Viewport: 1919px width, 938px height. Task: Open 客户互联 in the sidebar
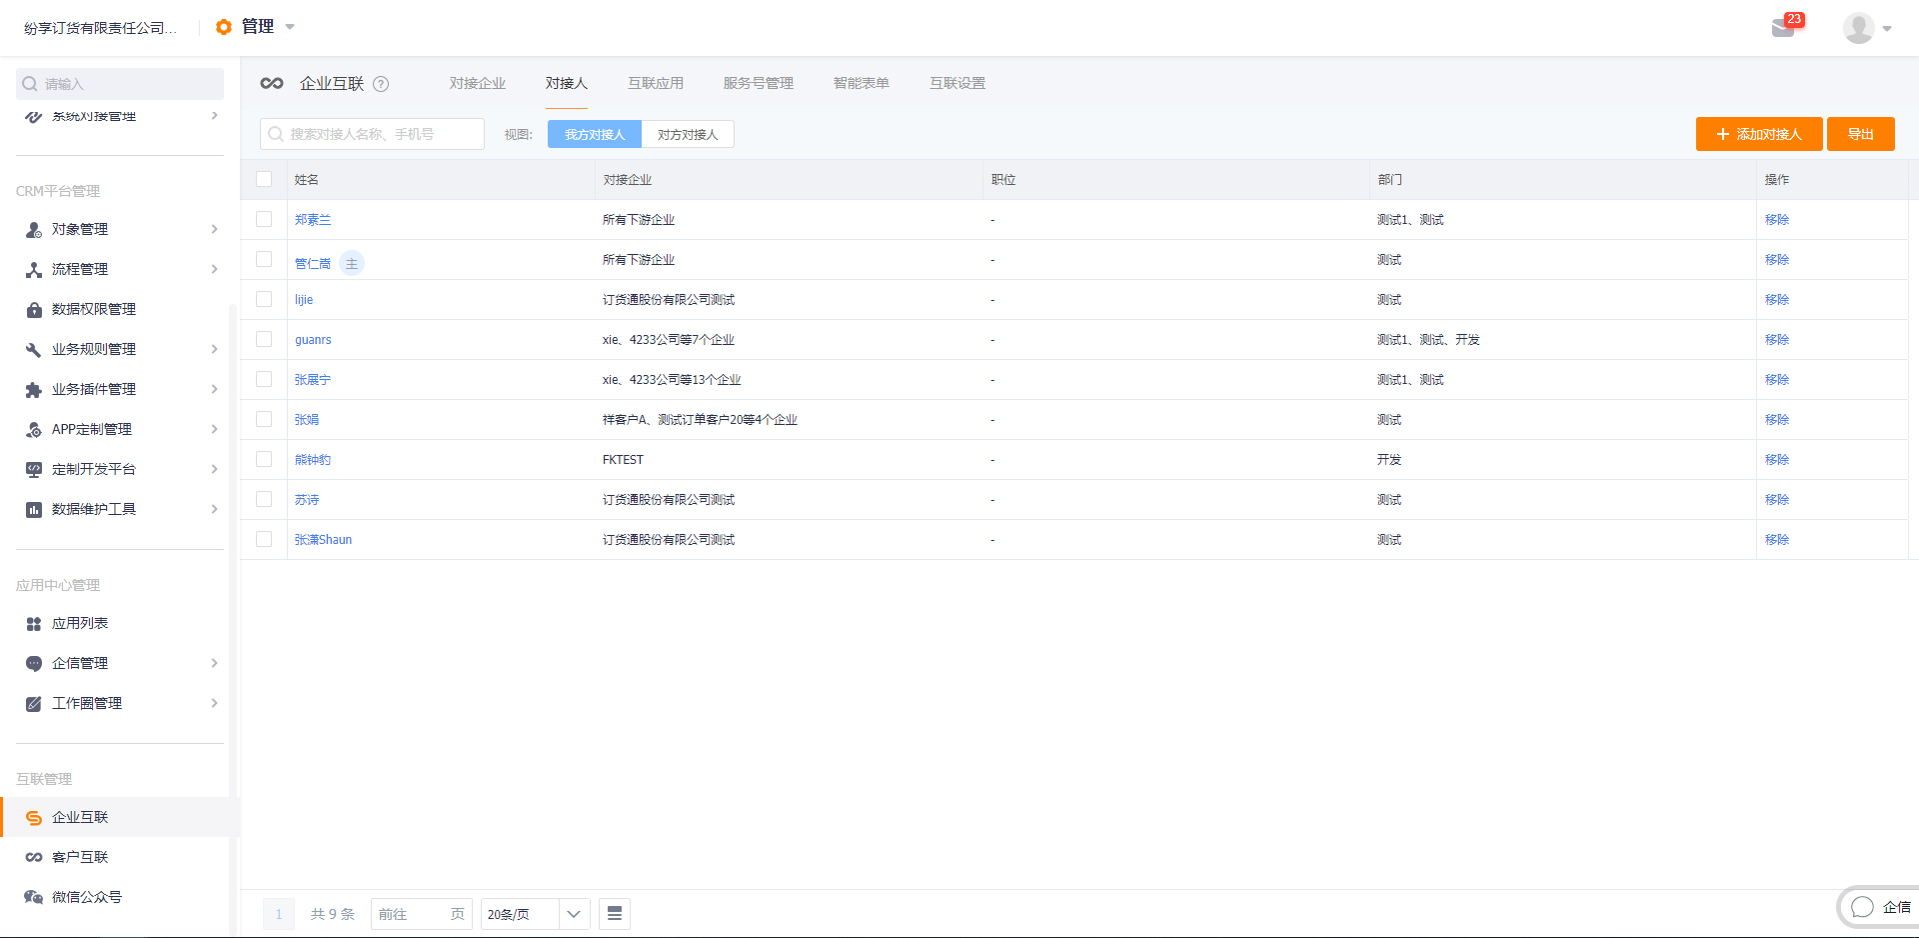(x=80, y=857)
